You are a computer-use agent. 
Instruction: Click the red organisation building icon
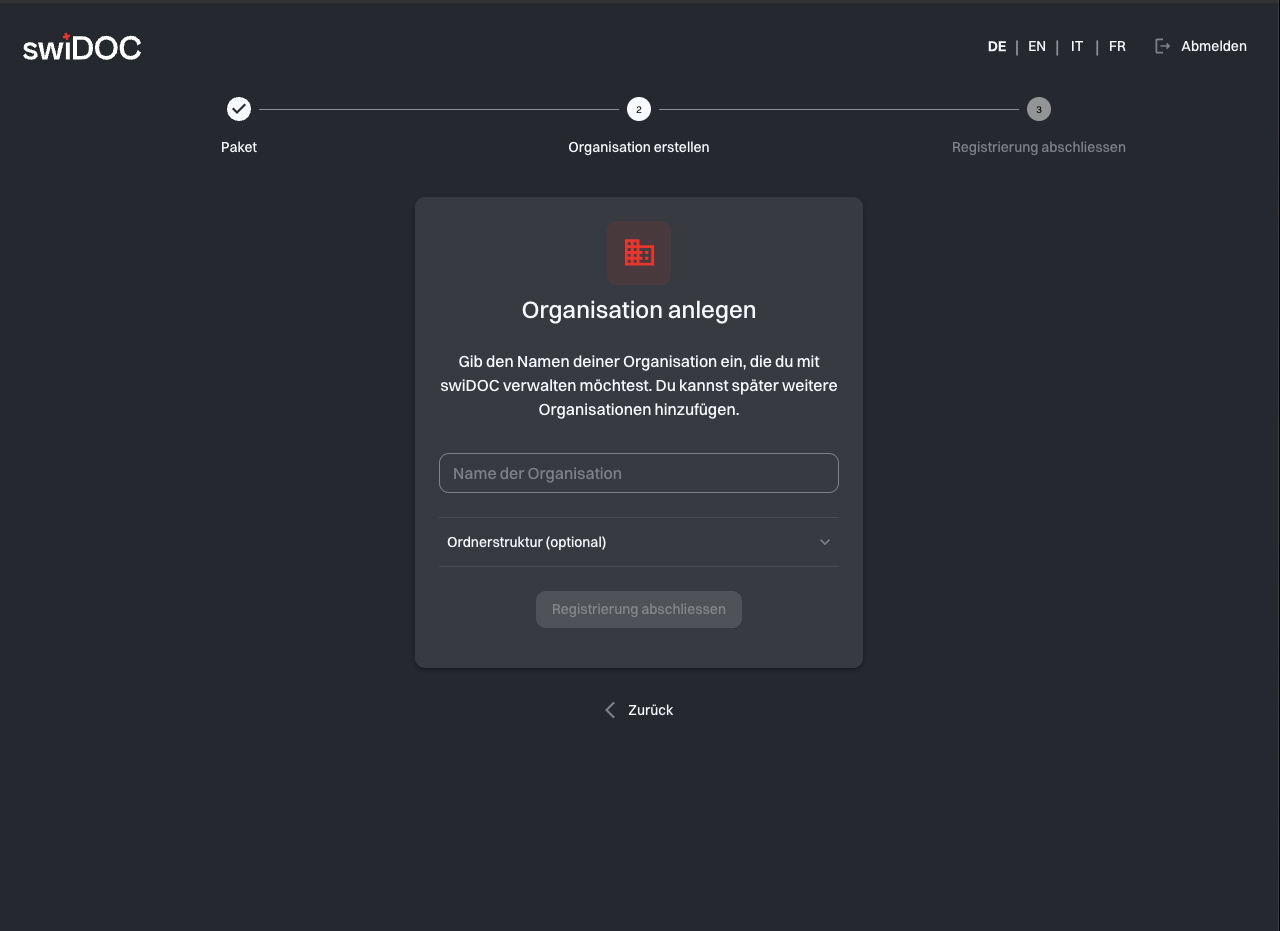click(x=639, y=253)
